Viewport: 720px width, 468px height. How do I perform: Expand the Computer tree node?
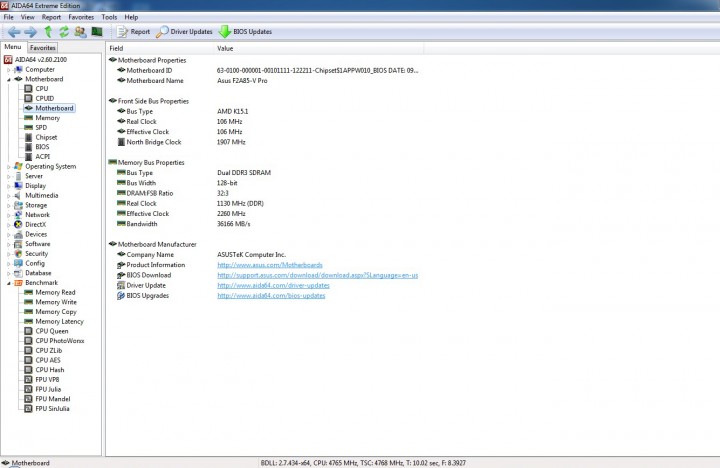point(8,70)
